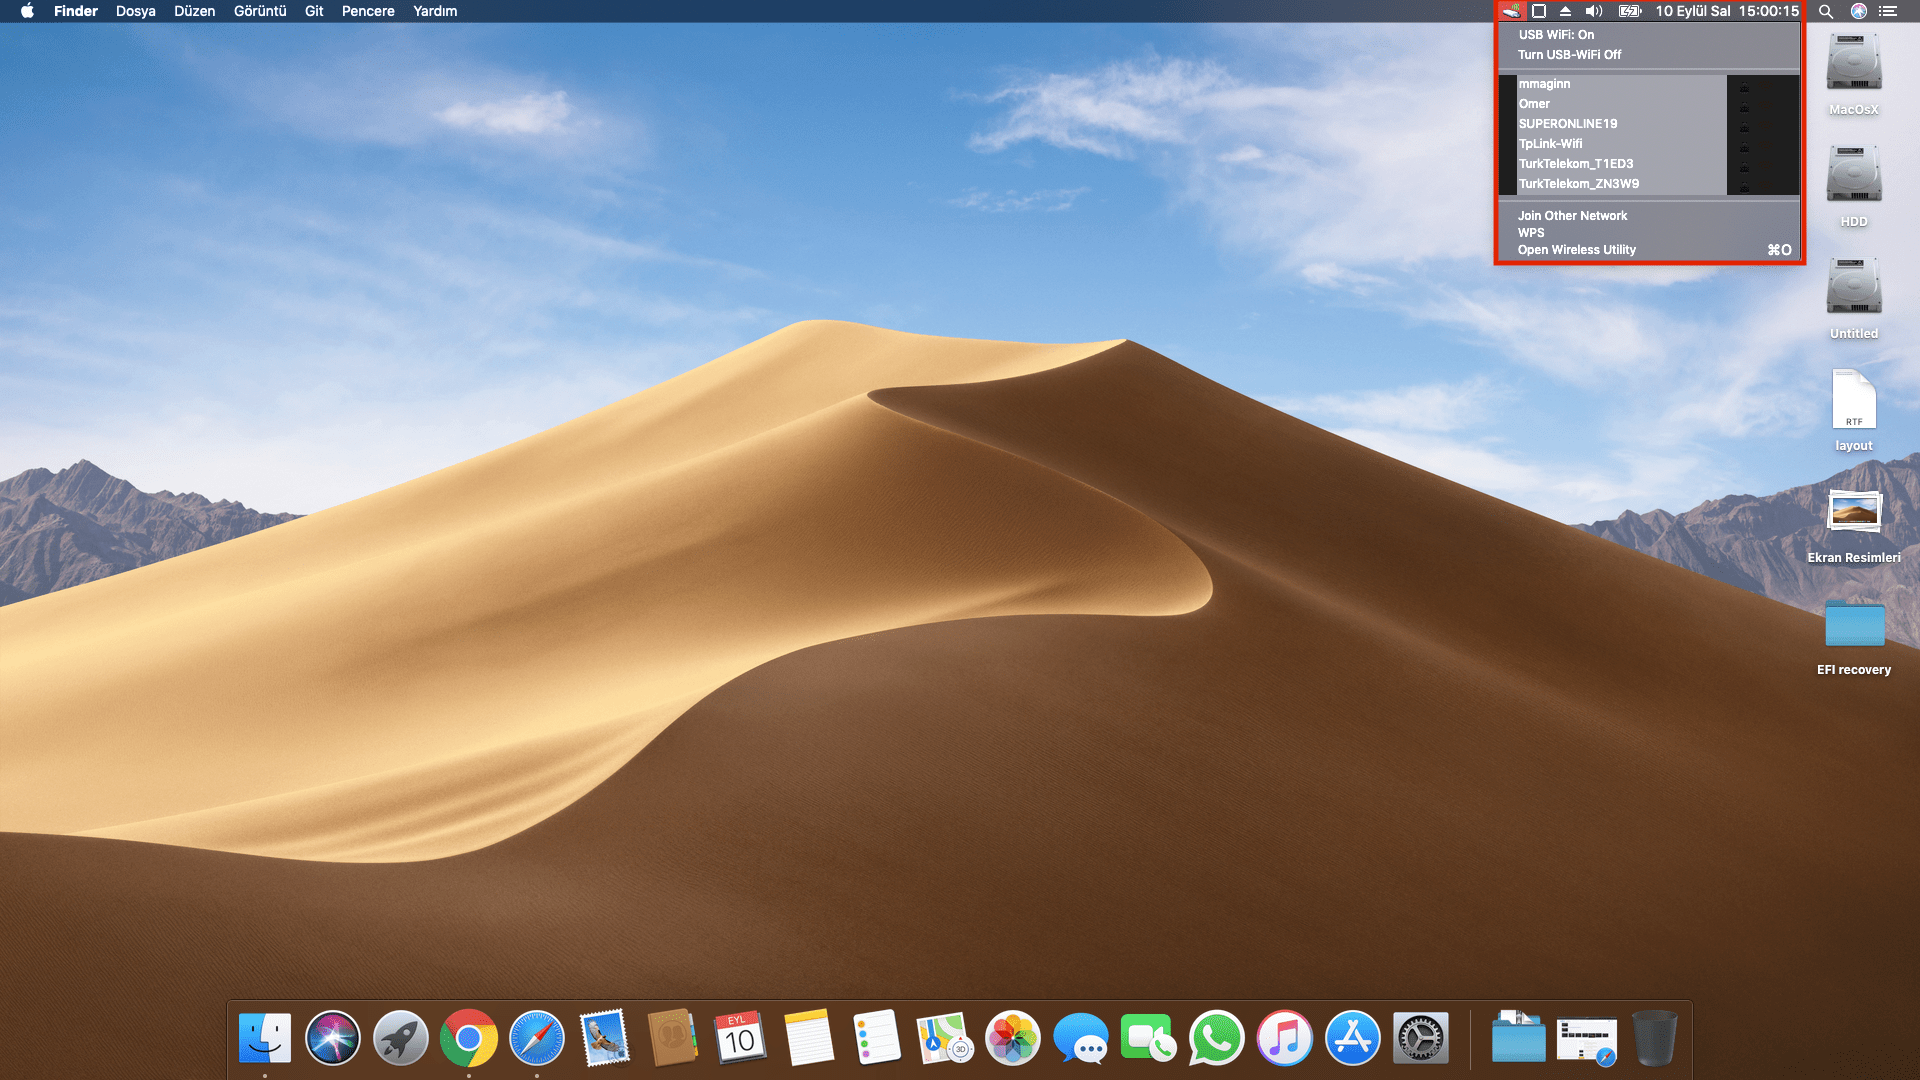Open the Pencere menu

pyautogui.click(x=368, y=11)
